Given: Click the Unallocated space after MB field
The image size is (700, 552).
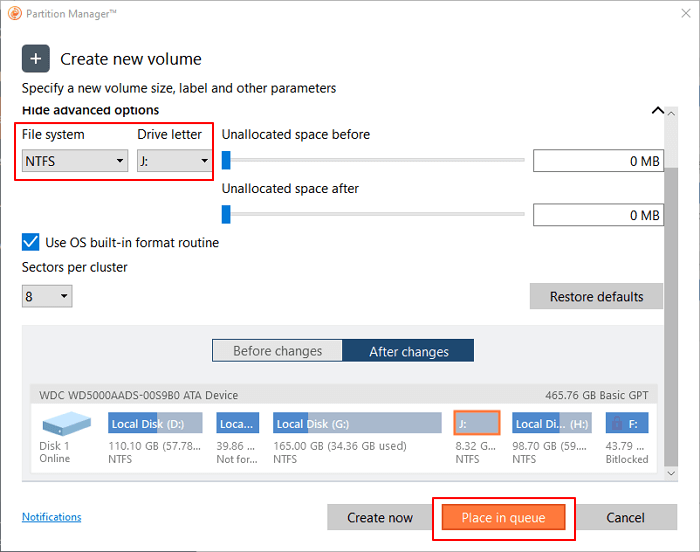Looking at the screenshot, I should tap(598, 215).
